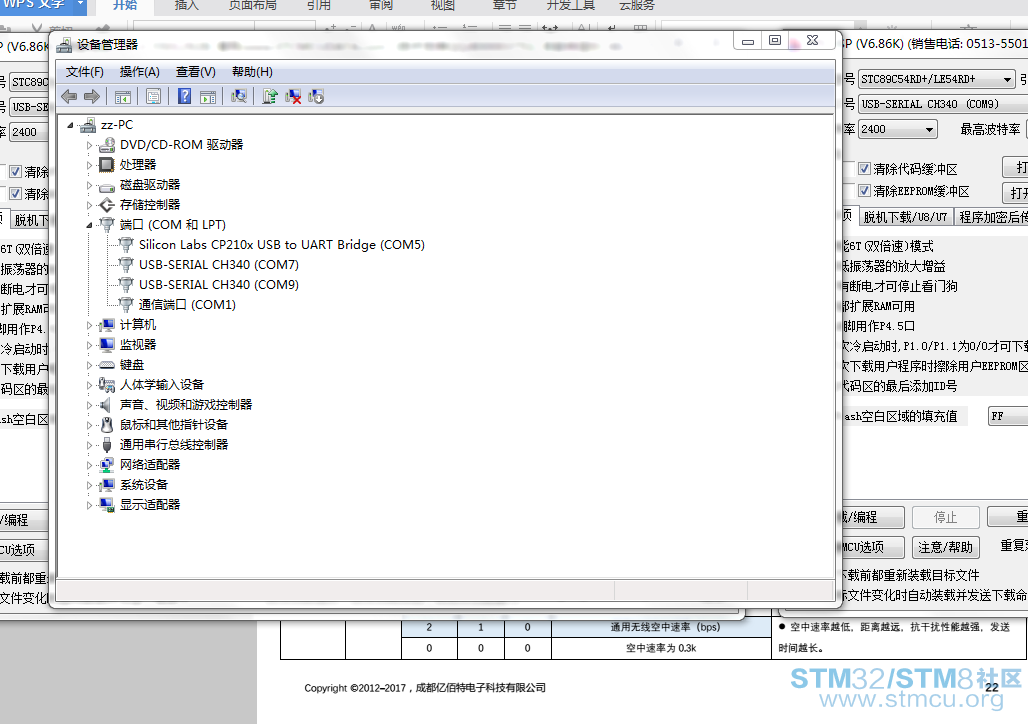Toggle the show/hide action pane icon
Screen dimensions: 1028x724
point(208,97)
